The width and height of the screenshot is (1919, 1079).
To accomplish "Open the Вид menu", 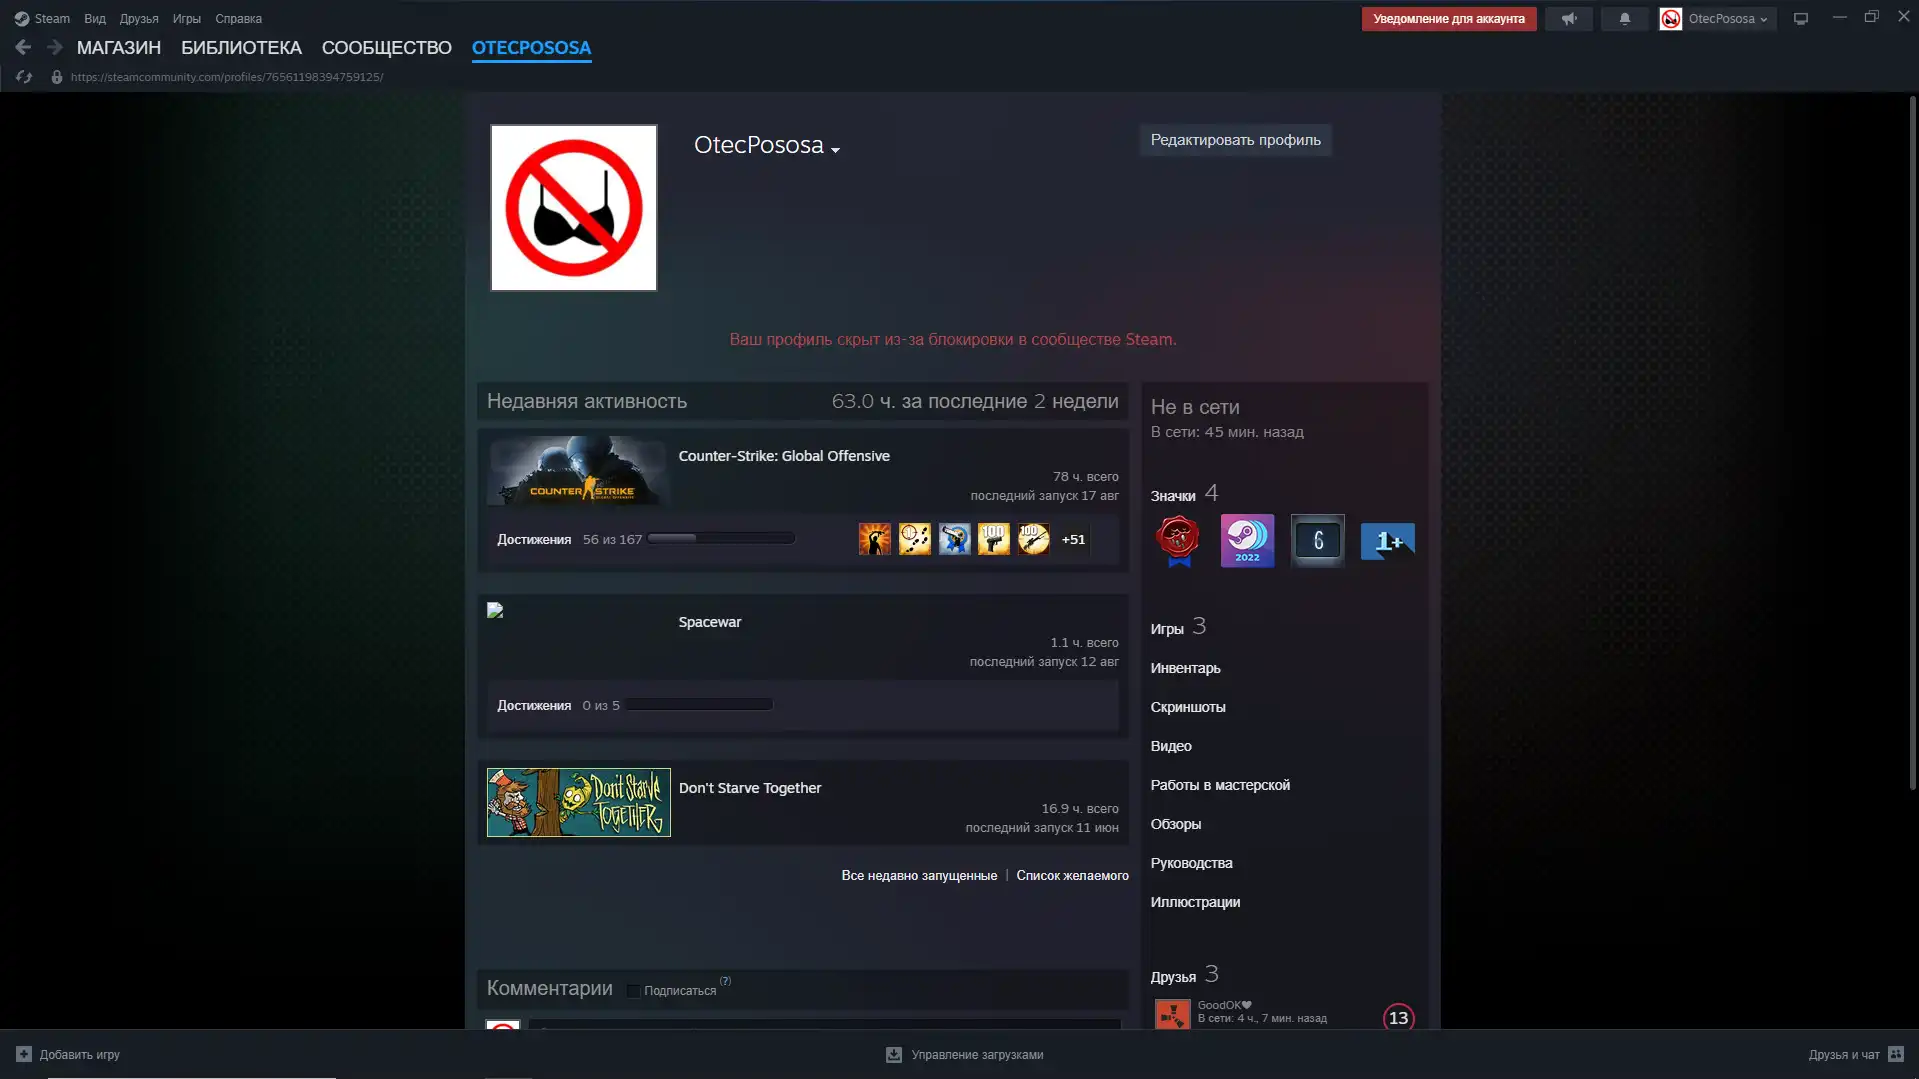I will pyautogui.click(x=95, y=19).
